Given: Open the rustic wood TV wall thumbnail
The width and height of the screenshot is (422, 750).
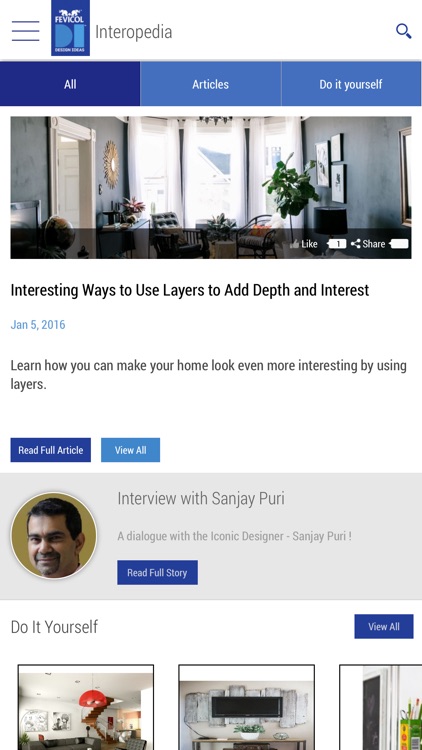Looking at the screenshot, I should (246, 707).
